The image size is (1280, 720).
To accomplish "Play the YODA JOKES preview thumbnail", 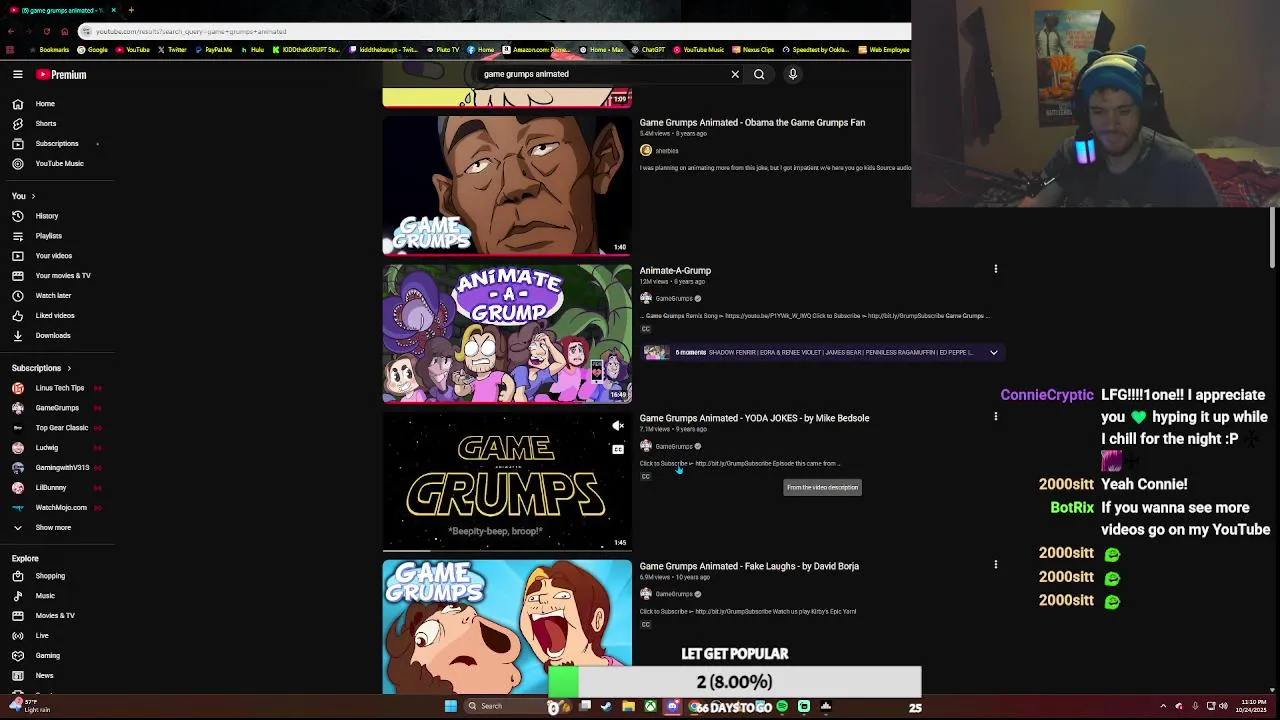I will pyautogui.click(x=507, y=481).
